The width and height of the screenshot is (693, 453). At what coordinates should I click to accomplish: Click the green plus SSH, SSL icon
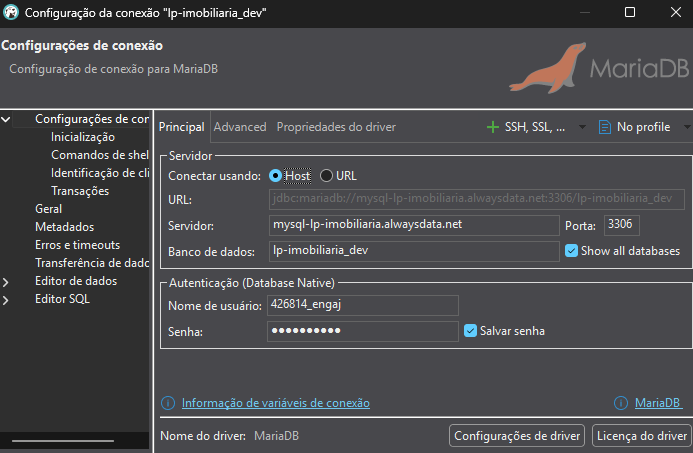492,127
